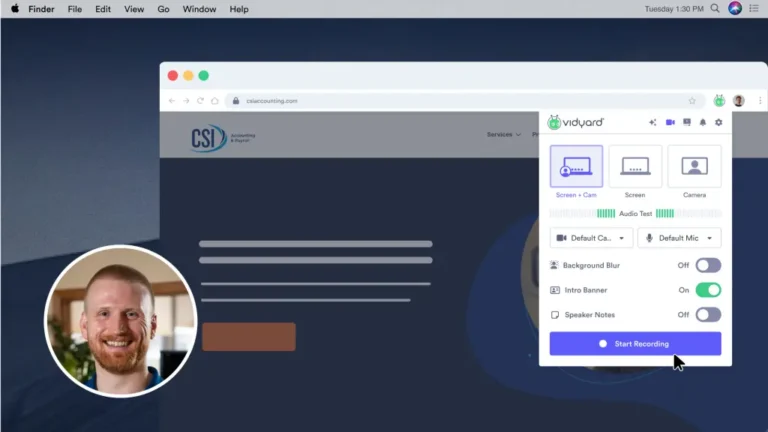Image resolution: width=768 pixels, height=432 pixels.
Task: Click the Intro Banner label
Action: coord(586,290)
